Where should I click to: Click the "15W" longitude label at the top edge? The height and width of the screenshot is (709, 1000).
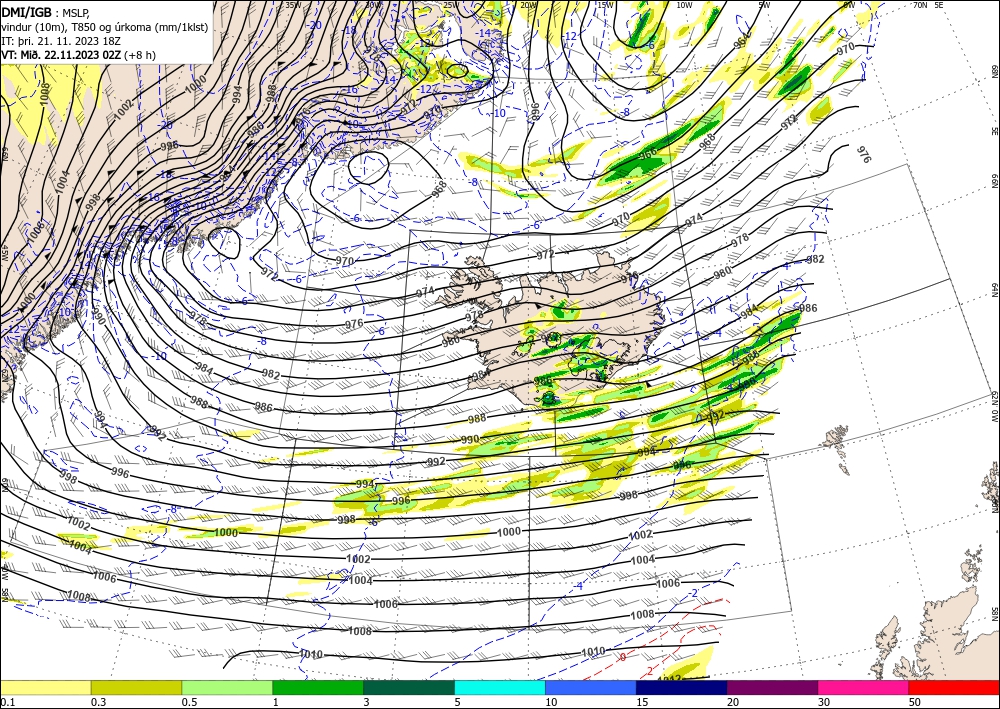605,5
